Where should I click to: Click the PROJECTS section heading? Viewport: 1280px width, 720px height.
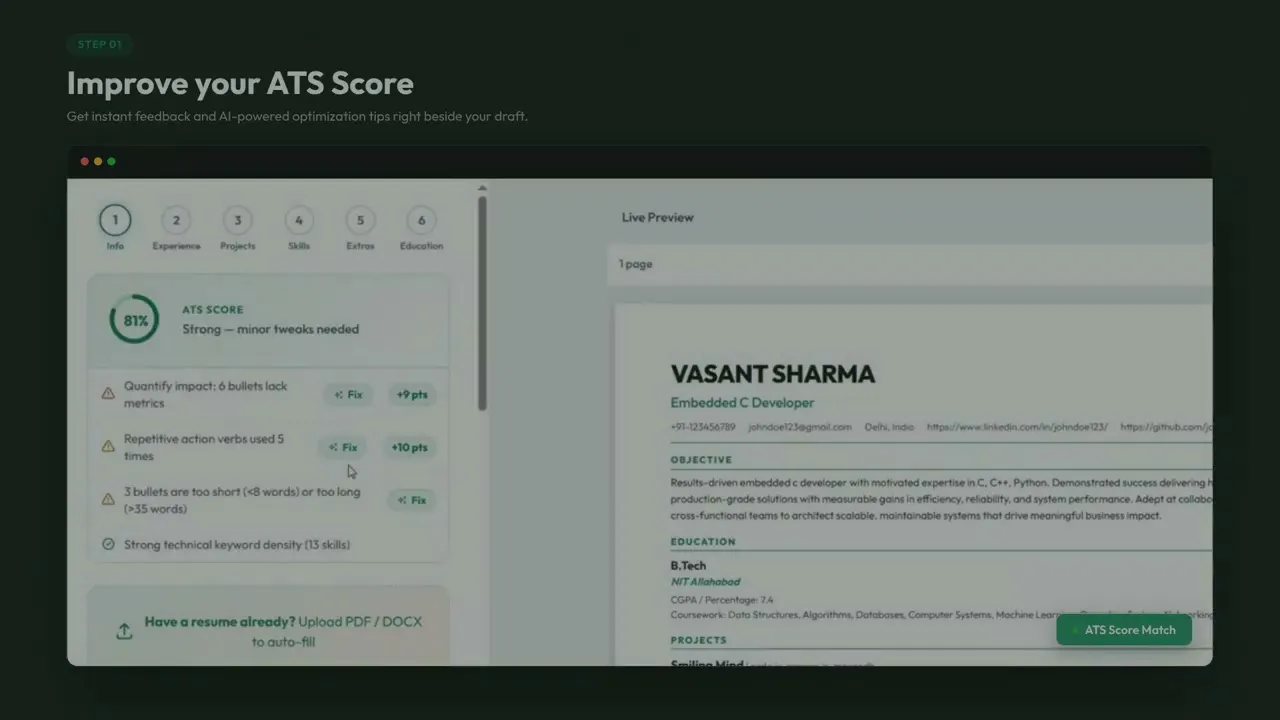pyautogui.click(x=699, y=640)
